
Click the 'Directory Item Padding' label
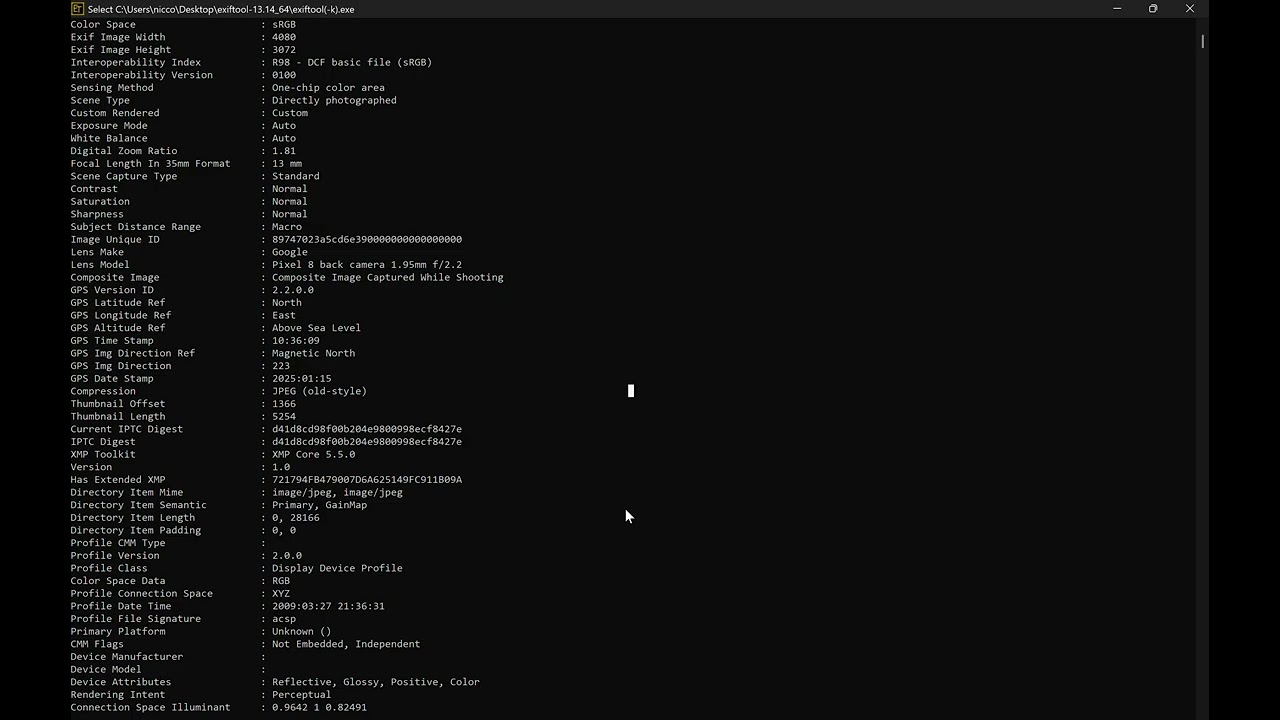[136, 530]
